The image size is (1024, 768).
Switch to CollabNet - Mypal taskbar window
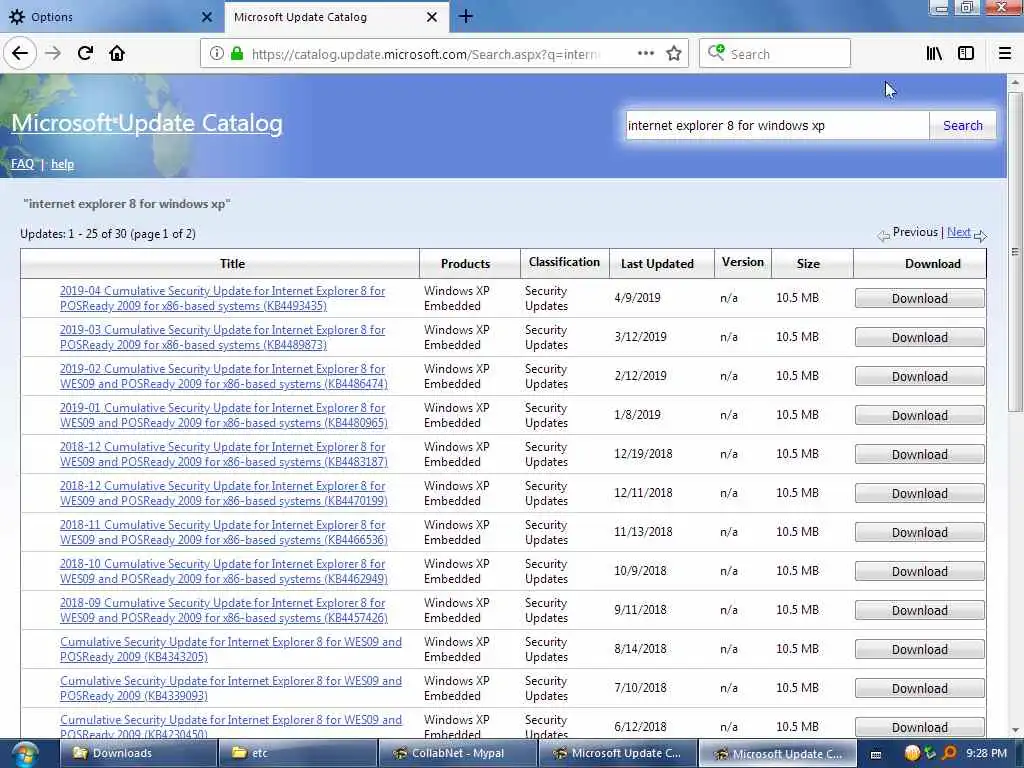pyautogui.click(x=458, y=753)
